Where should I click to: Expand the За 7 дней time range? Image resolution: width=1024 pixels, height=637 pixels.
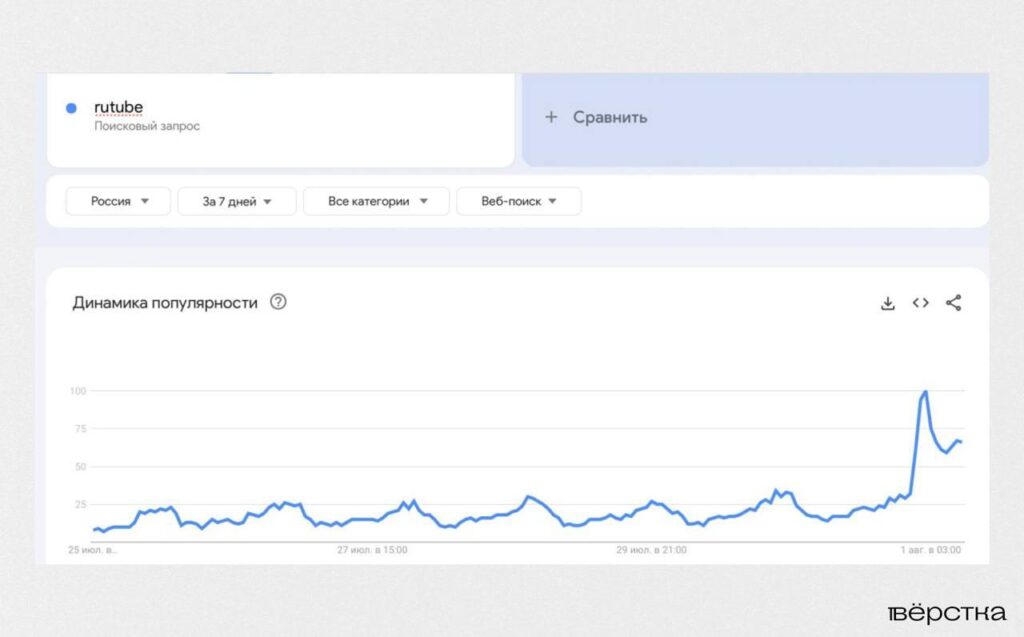[237, 201]
